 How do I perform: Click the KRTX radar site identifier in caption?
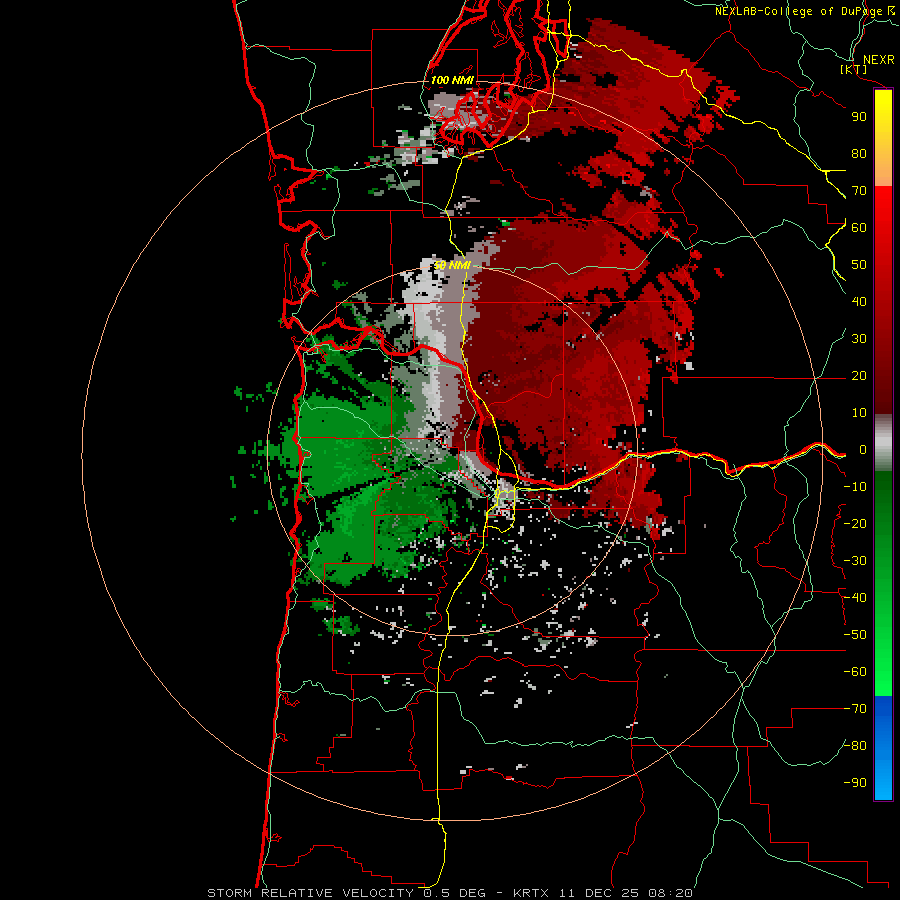click(x=531, y=893)
